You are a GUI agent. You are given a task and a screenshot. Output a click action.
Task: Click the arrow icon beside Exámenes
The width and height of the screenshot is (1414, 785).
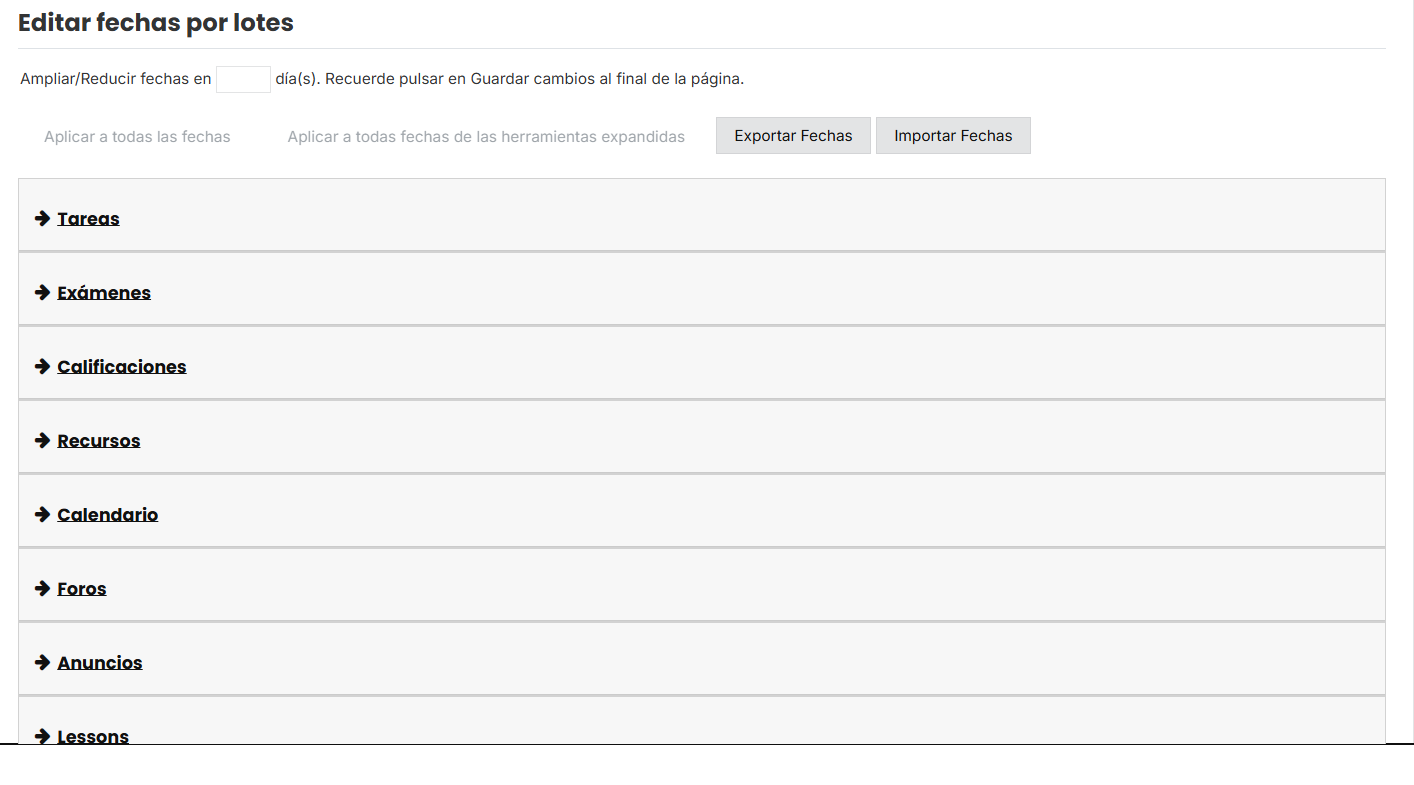(43, 292)
